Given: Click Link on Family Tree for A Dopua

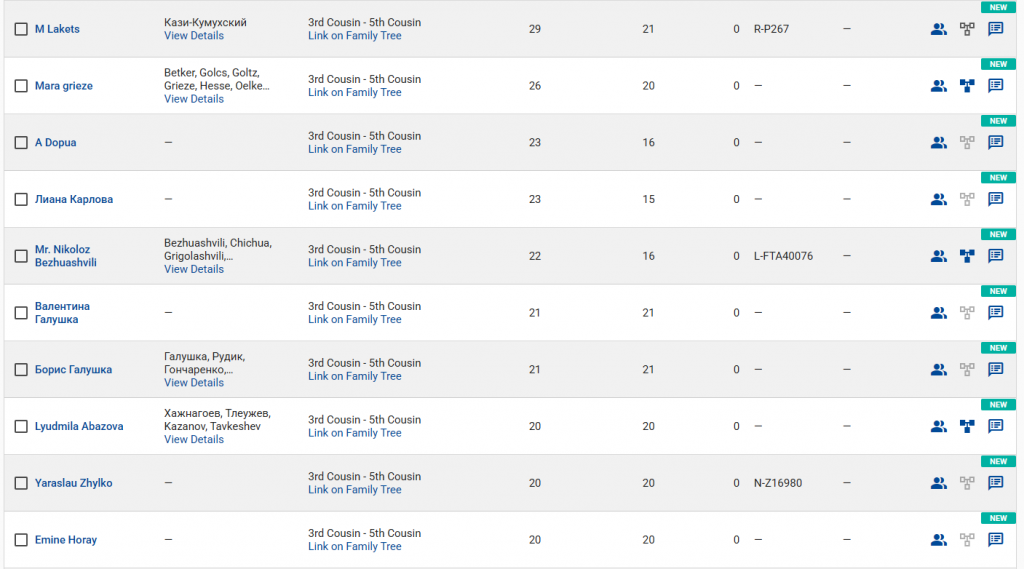Looking at the screenshot, I should pyautogui.click(x=354, y=149).
